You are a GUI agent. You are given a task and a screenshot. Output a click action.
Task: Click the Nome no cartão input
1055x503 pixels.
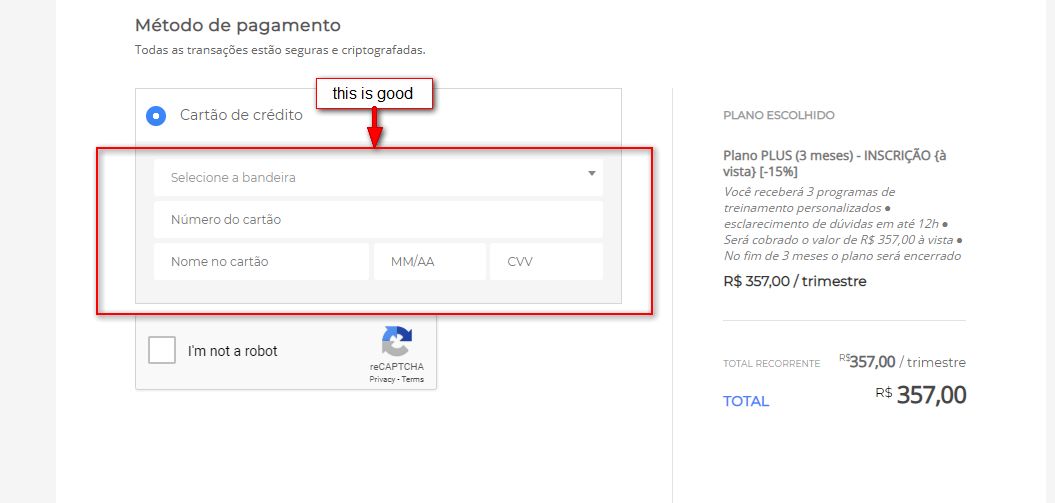[x=261, y=261]
